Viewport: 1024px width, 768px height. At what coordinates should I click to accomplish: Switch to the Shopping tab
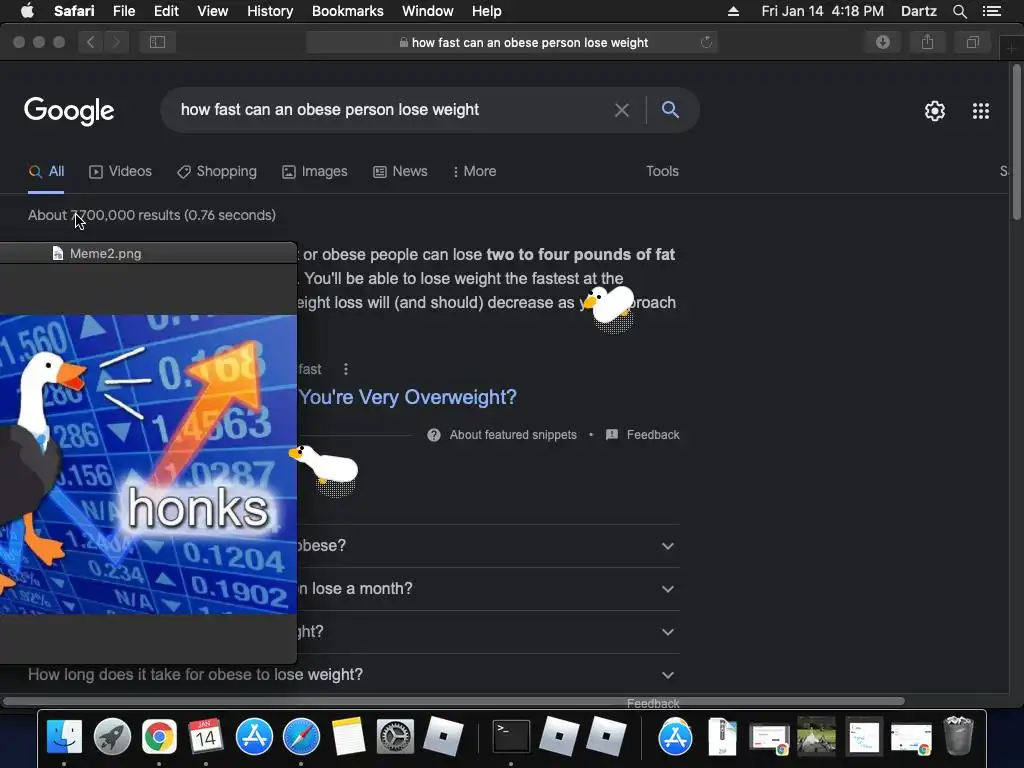[x=217, y=171]
